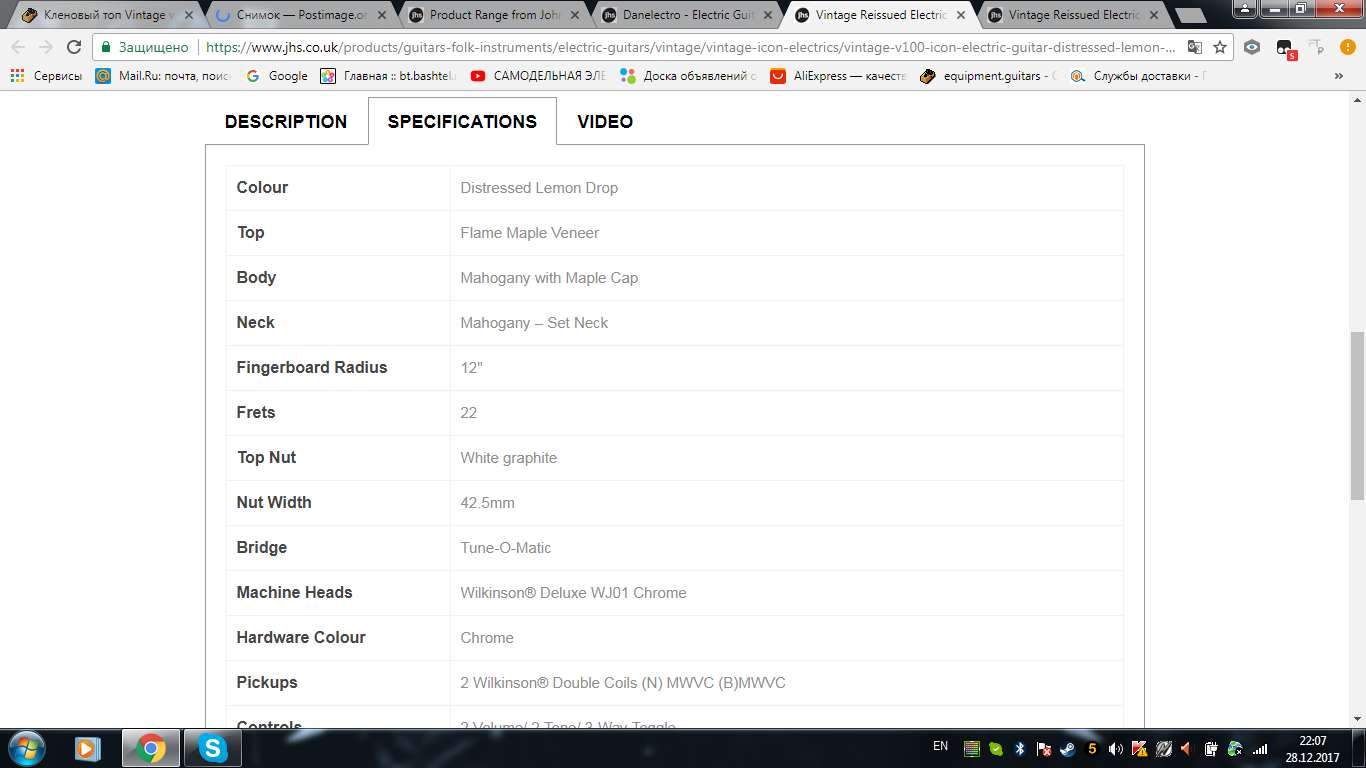Click the Machine Heads row label
This screenshot has width=1366, height=768.
[x=294, y=593]
